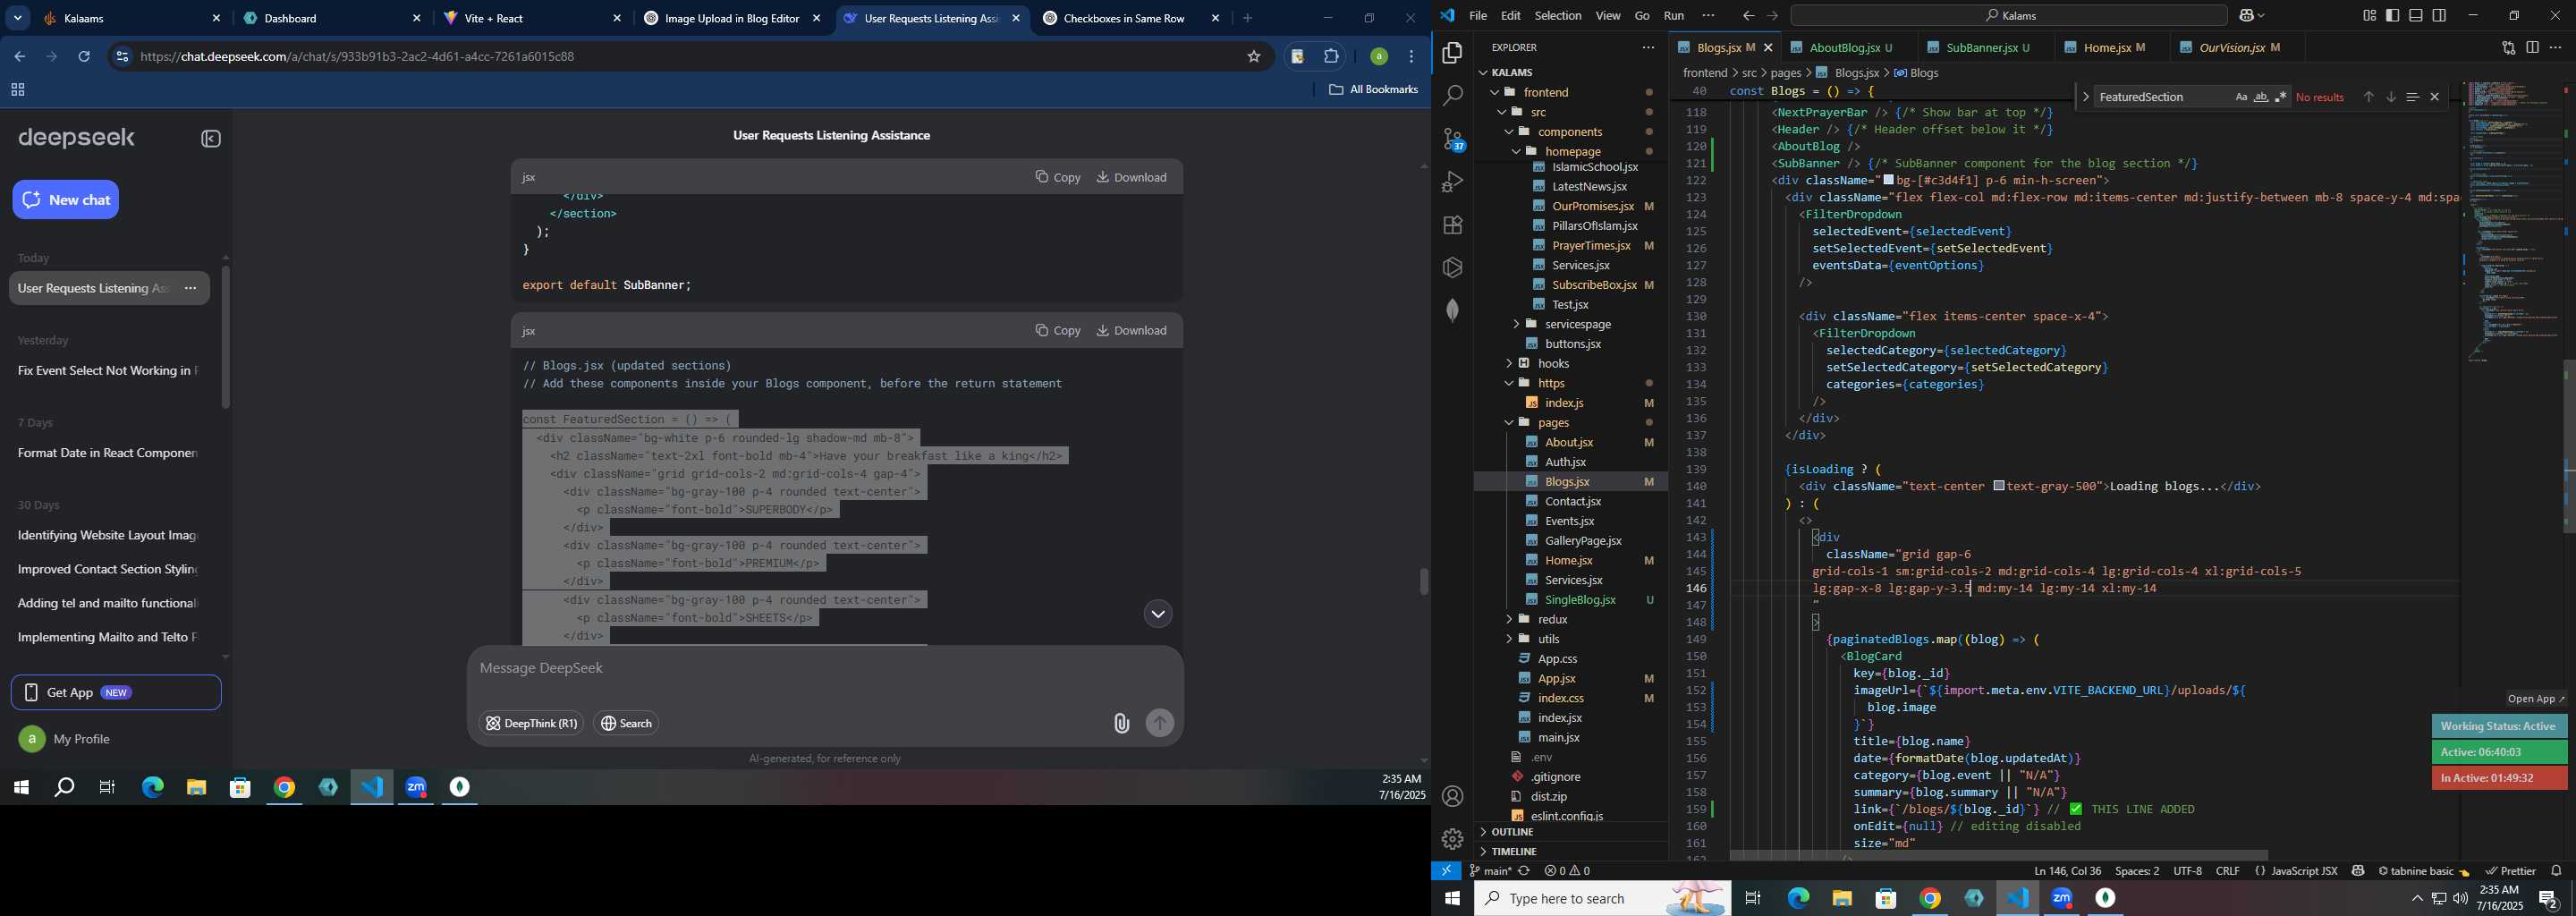
Task: Expand the TIMELINE section
Action: (x=1513, y=852)
